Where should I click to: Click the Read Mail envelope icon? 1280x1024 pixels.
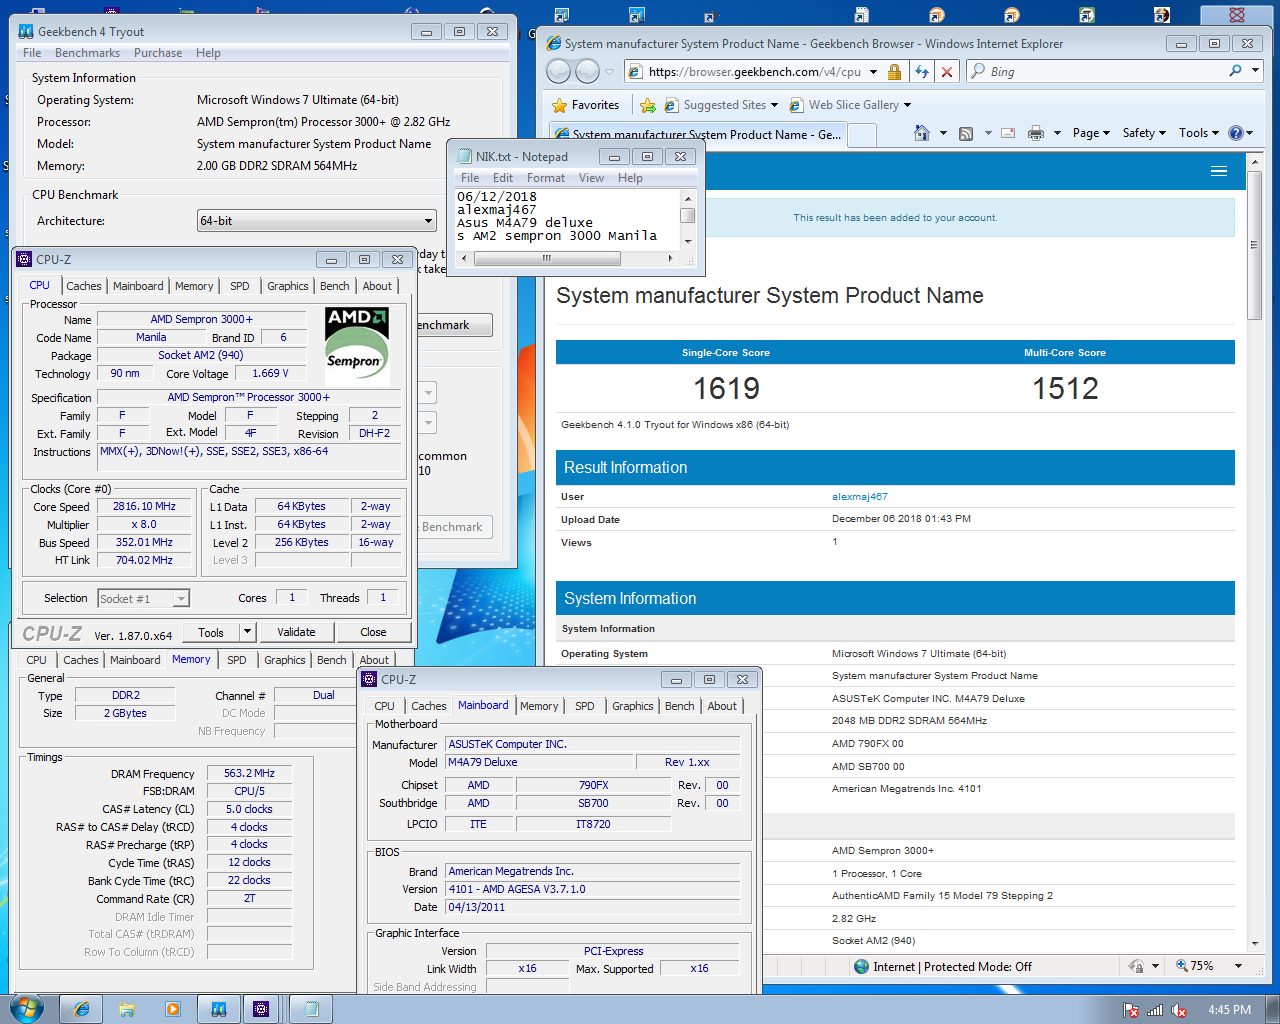point(1008,133)
